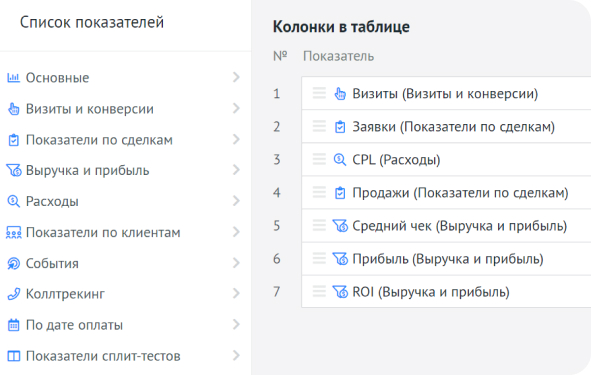Open the Расходы category label

(x=52, y=202)
